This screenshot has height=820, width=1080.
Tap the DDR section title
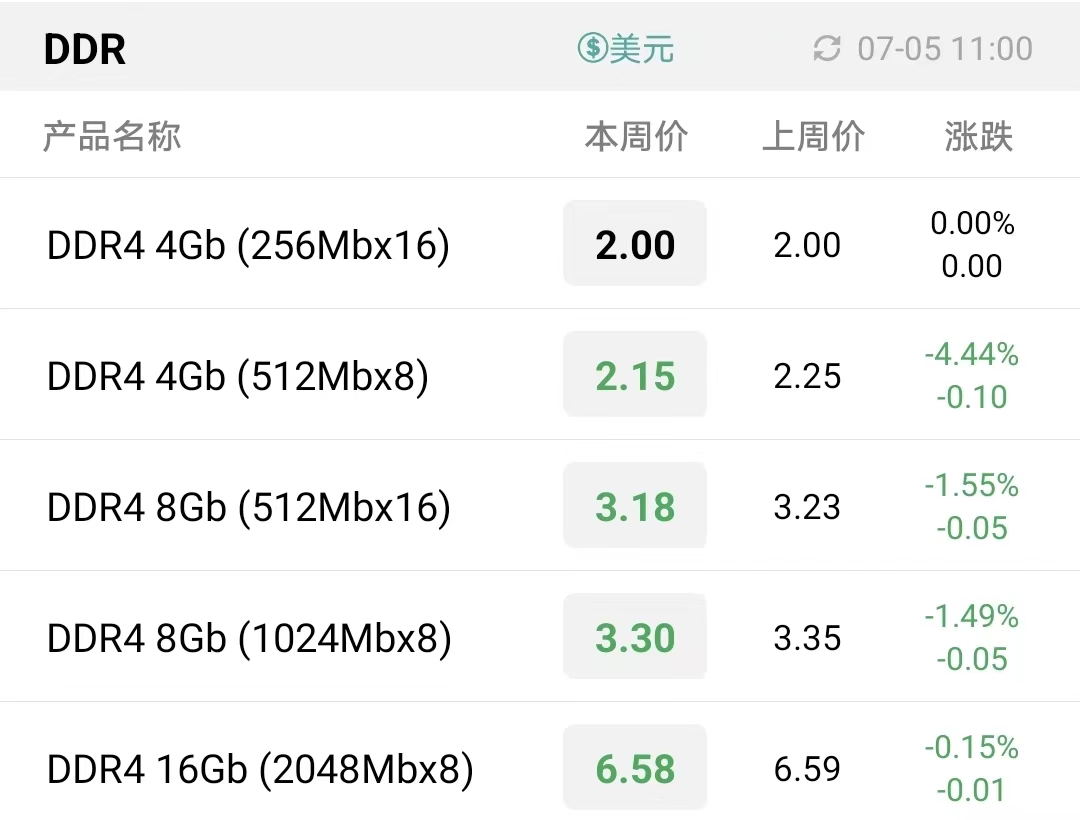[85, 49]
